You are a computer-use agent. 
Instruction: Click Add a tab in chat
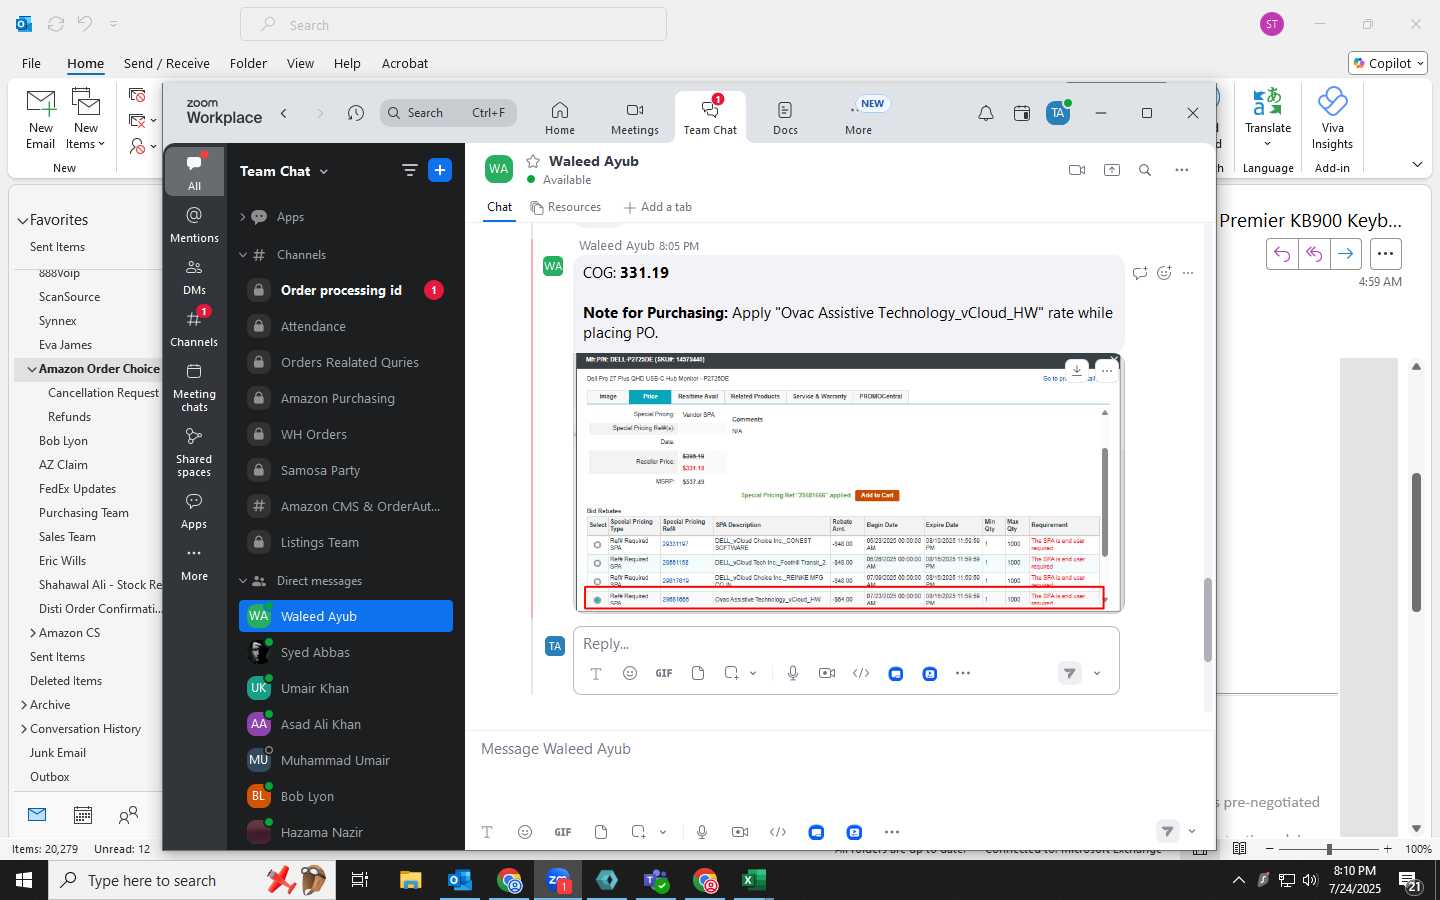(657, 207)
